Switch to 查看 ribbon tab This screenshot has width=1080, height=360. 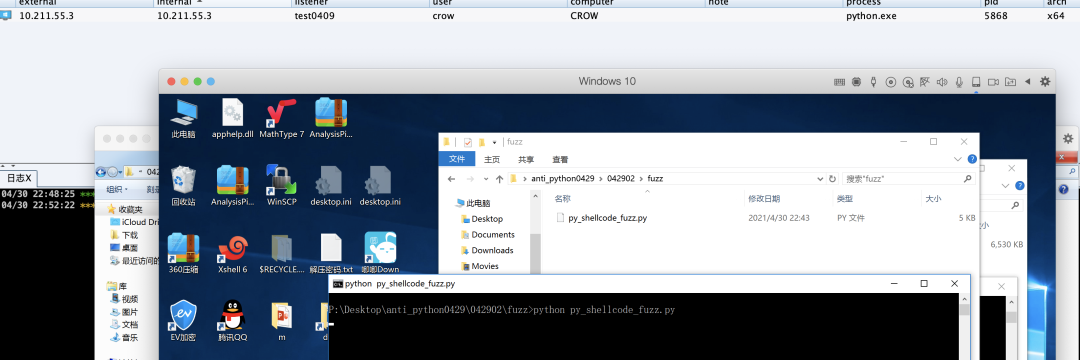(560, 159)
